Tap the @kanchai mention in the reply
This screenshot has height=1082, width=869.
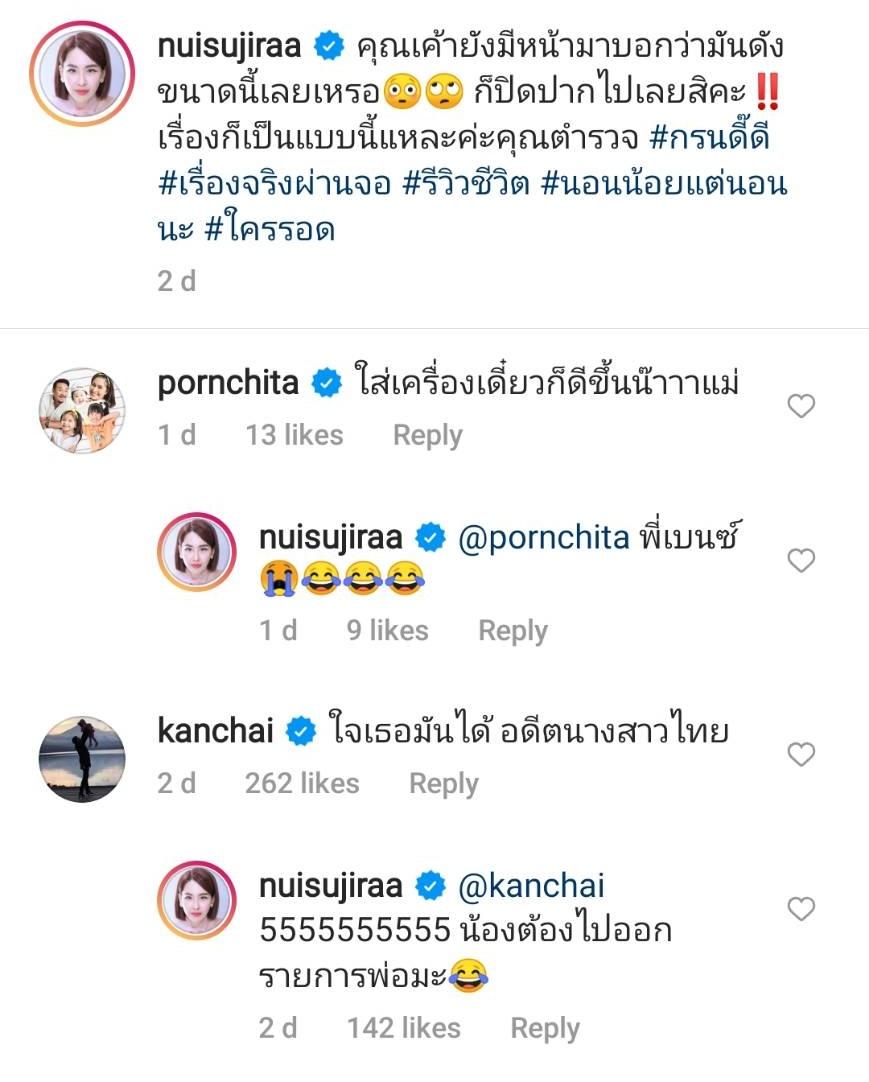click(532, 885)
